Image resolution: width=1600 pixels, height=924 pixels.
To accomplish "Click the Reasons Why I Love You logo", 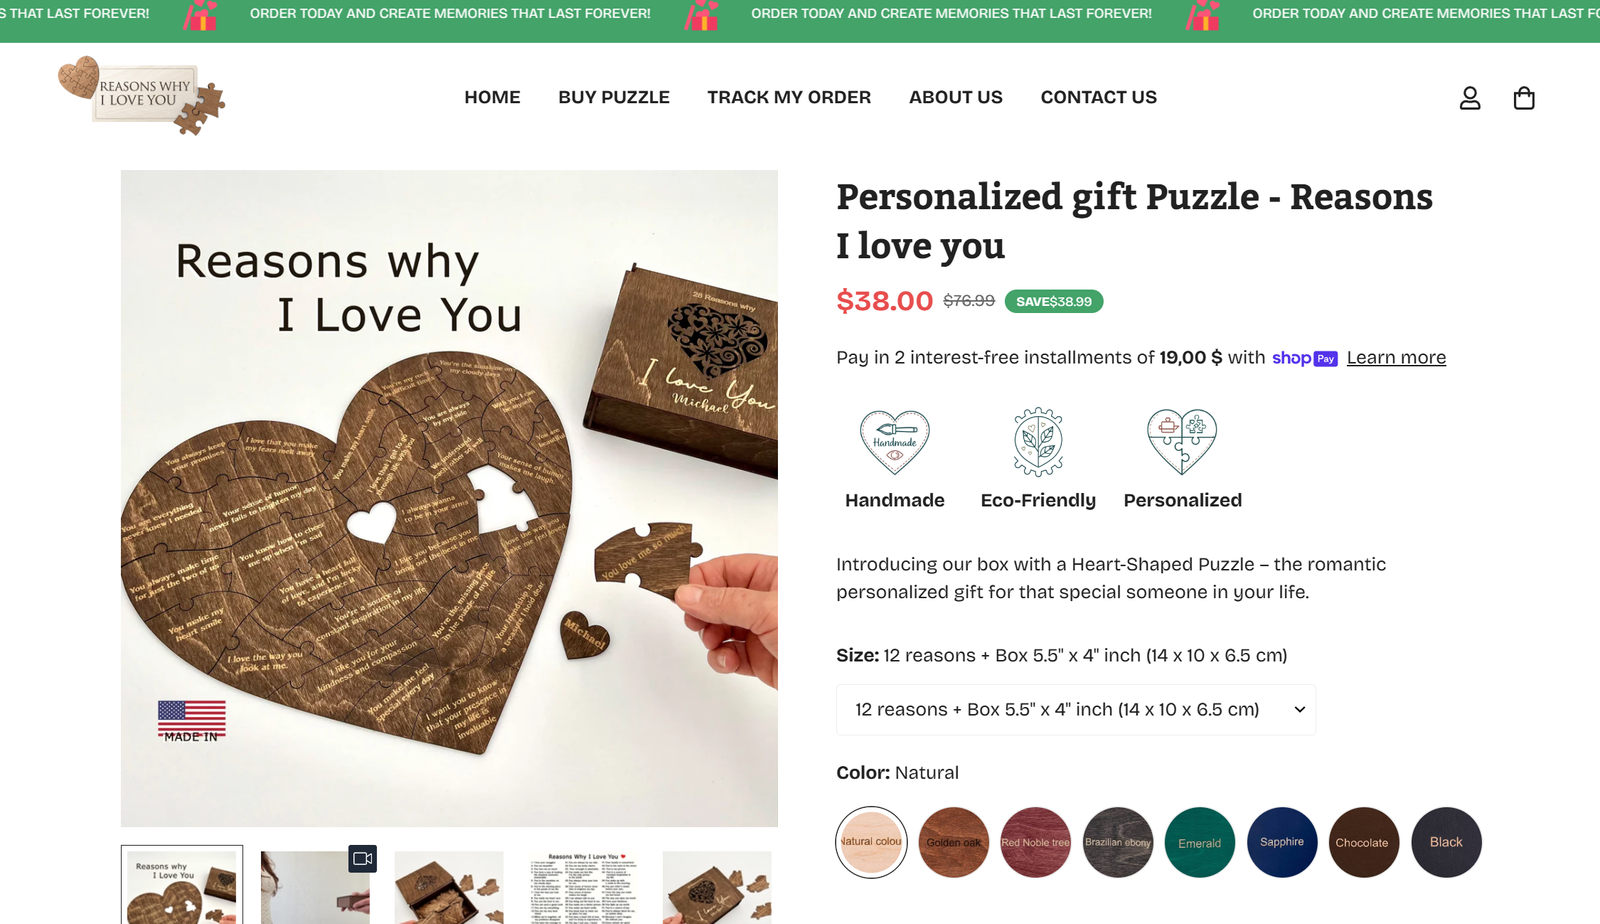I will [x=141, y=96].
